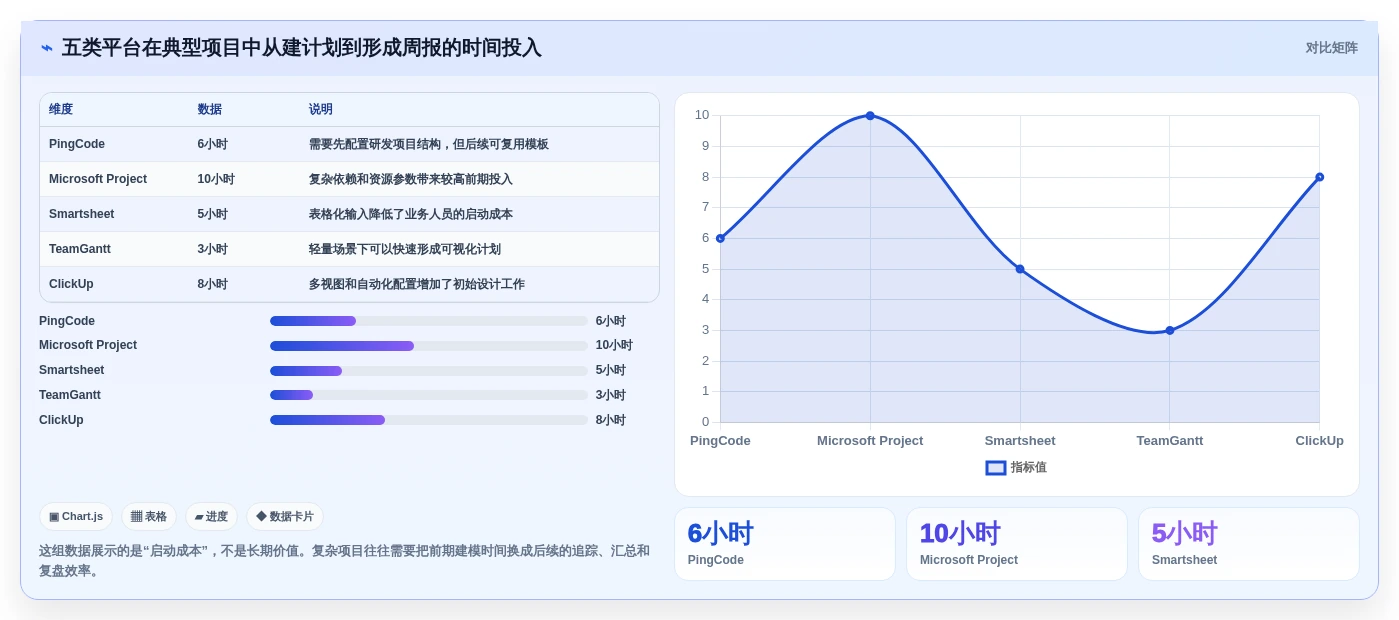Screen dimensions: 1399x620
Task: Click the chart peak point at Microsoft Project
Action: pos(870,116)
